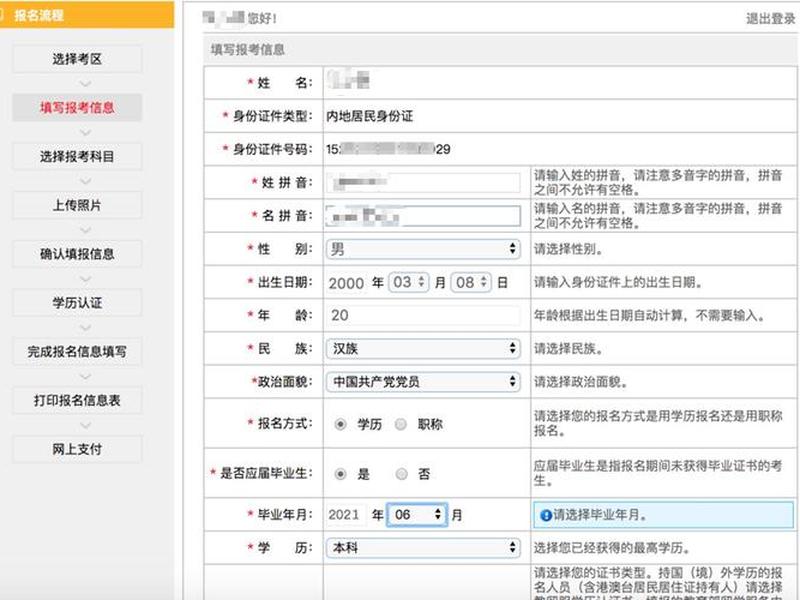This screenshot has height=600, width=800.
Task: Click the 退出登录 link
Action: (770, 19)
